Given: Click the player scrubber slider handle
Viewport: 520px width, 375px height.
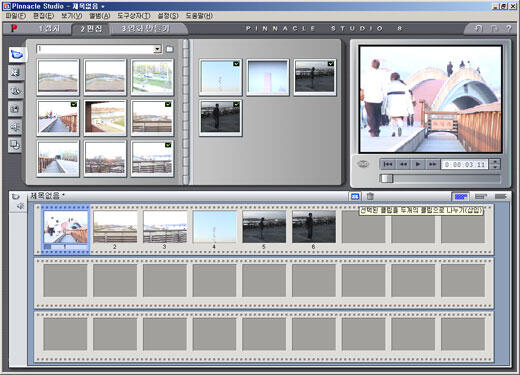Looking at the screenshot, I should click(x=387, y=178).
